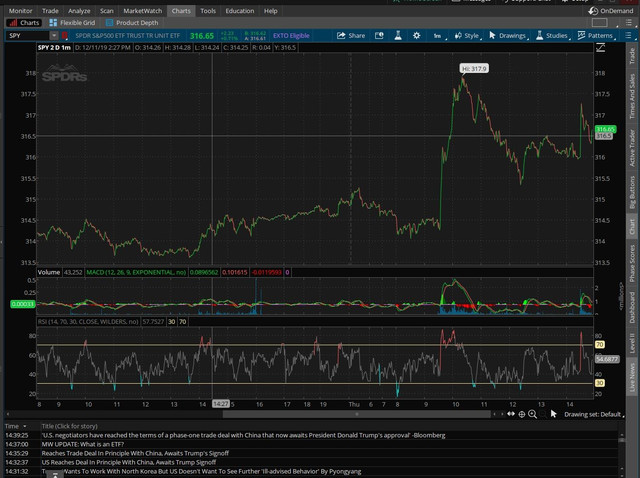This screenshot has width=640, height=478.
Task: Open Level II sidebar panel
Action: point(632,342)
